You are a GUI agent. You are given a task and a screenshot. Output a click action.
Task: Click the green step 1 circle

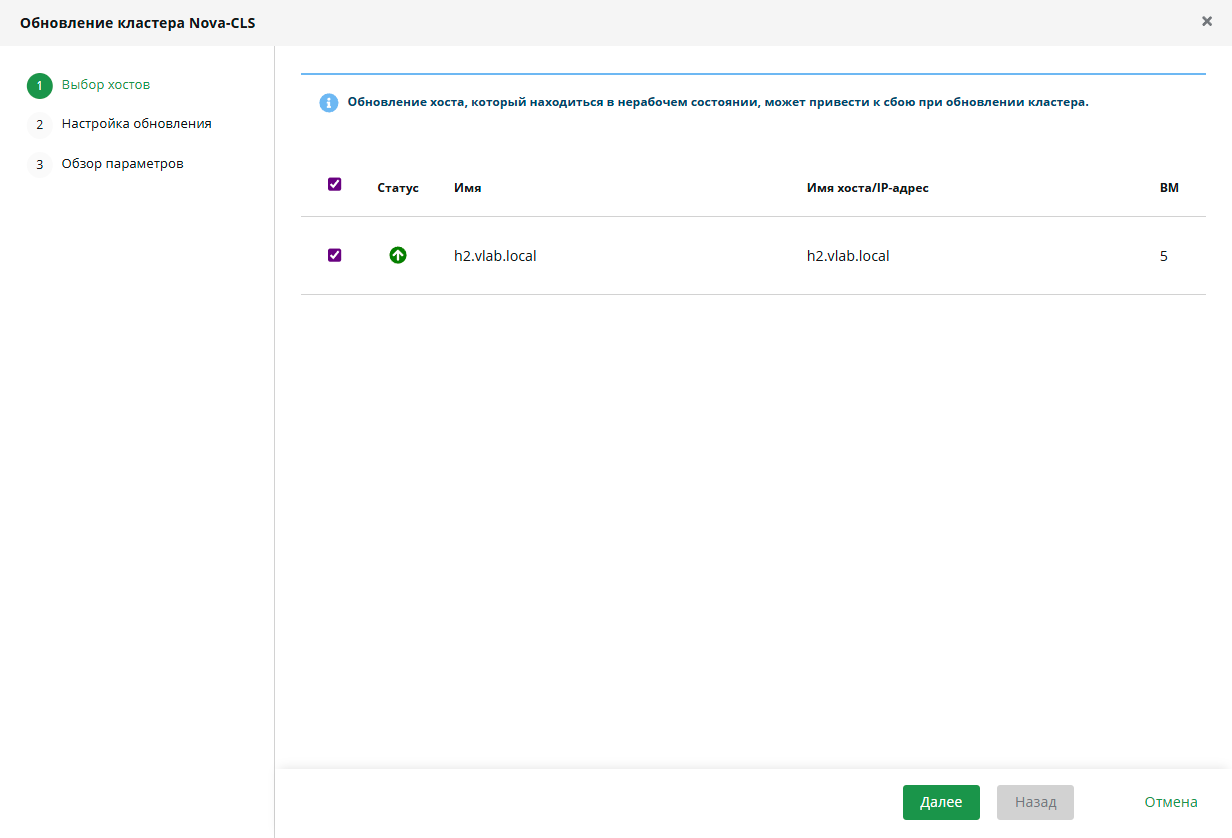coord(39,86)
